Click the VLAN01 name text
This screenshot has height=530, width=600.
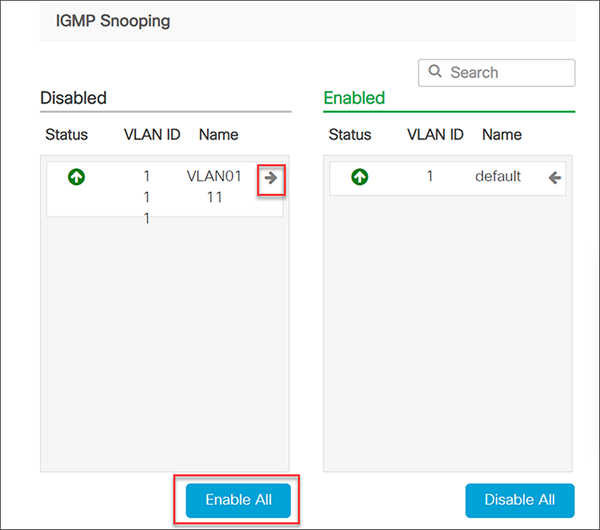tap(214, 176)
